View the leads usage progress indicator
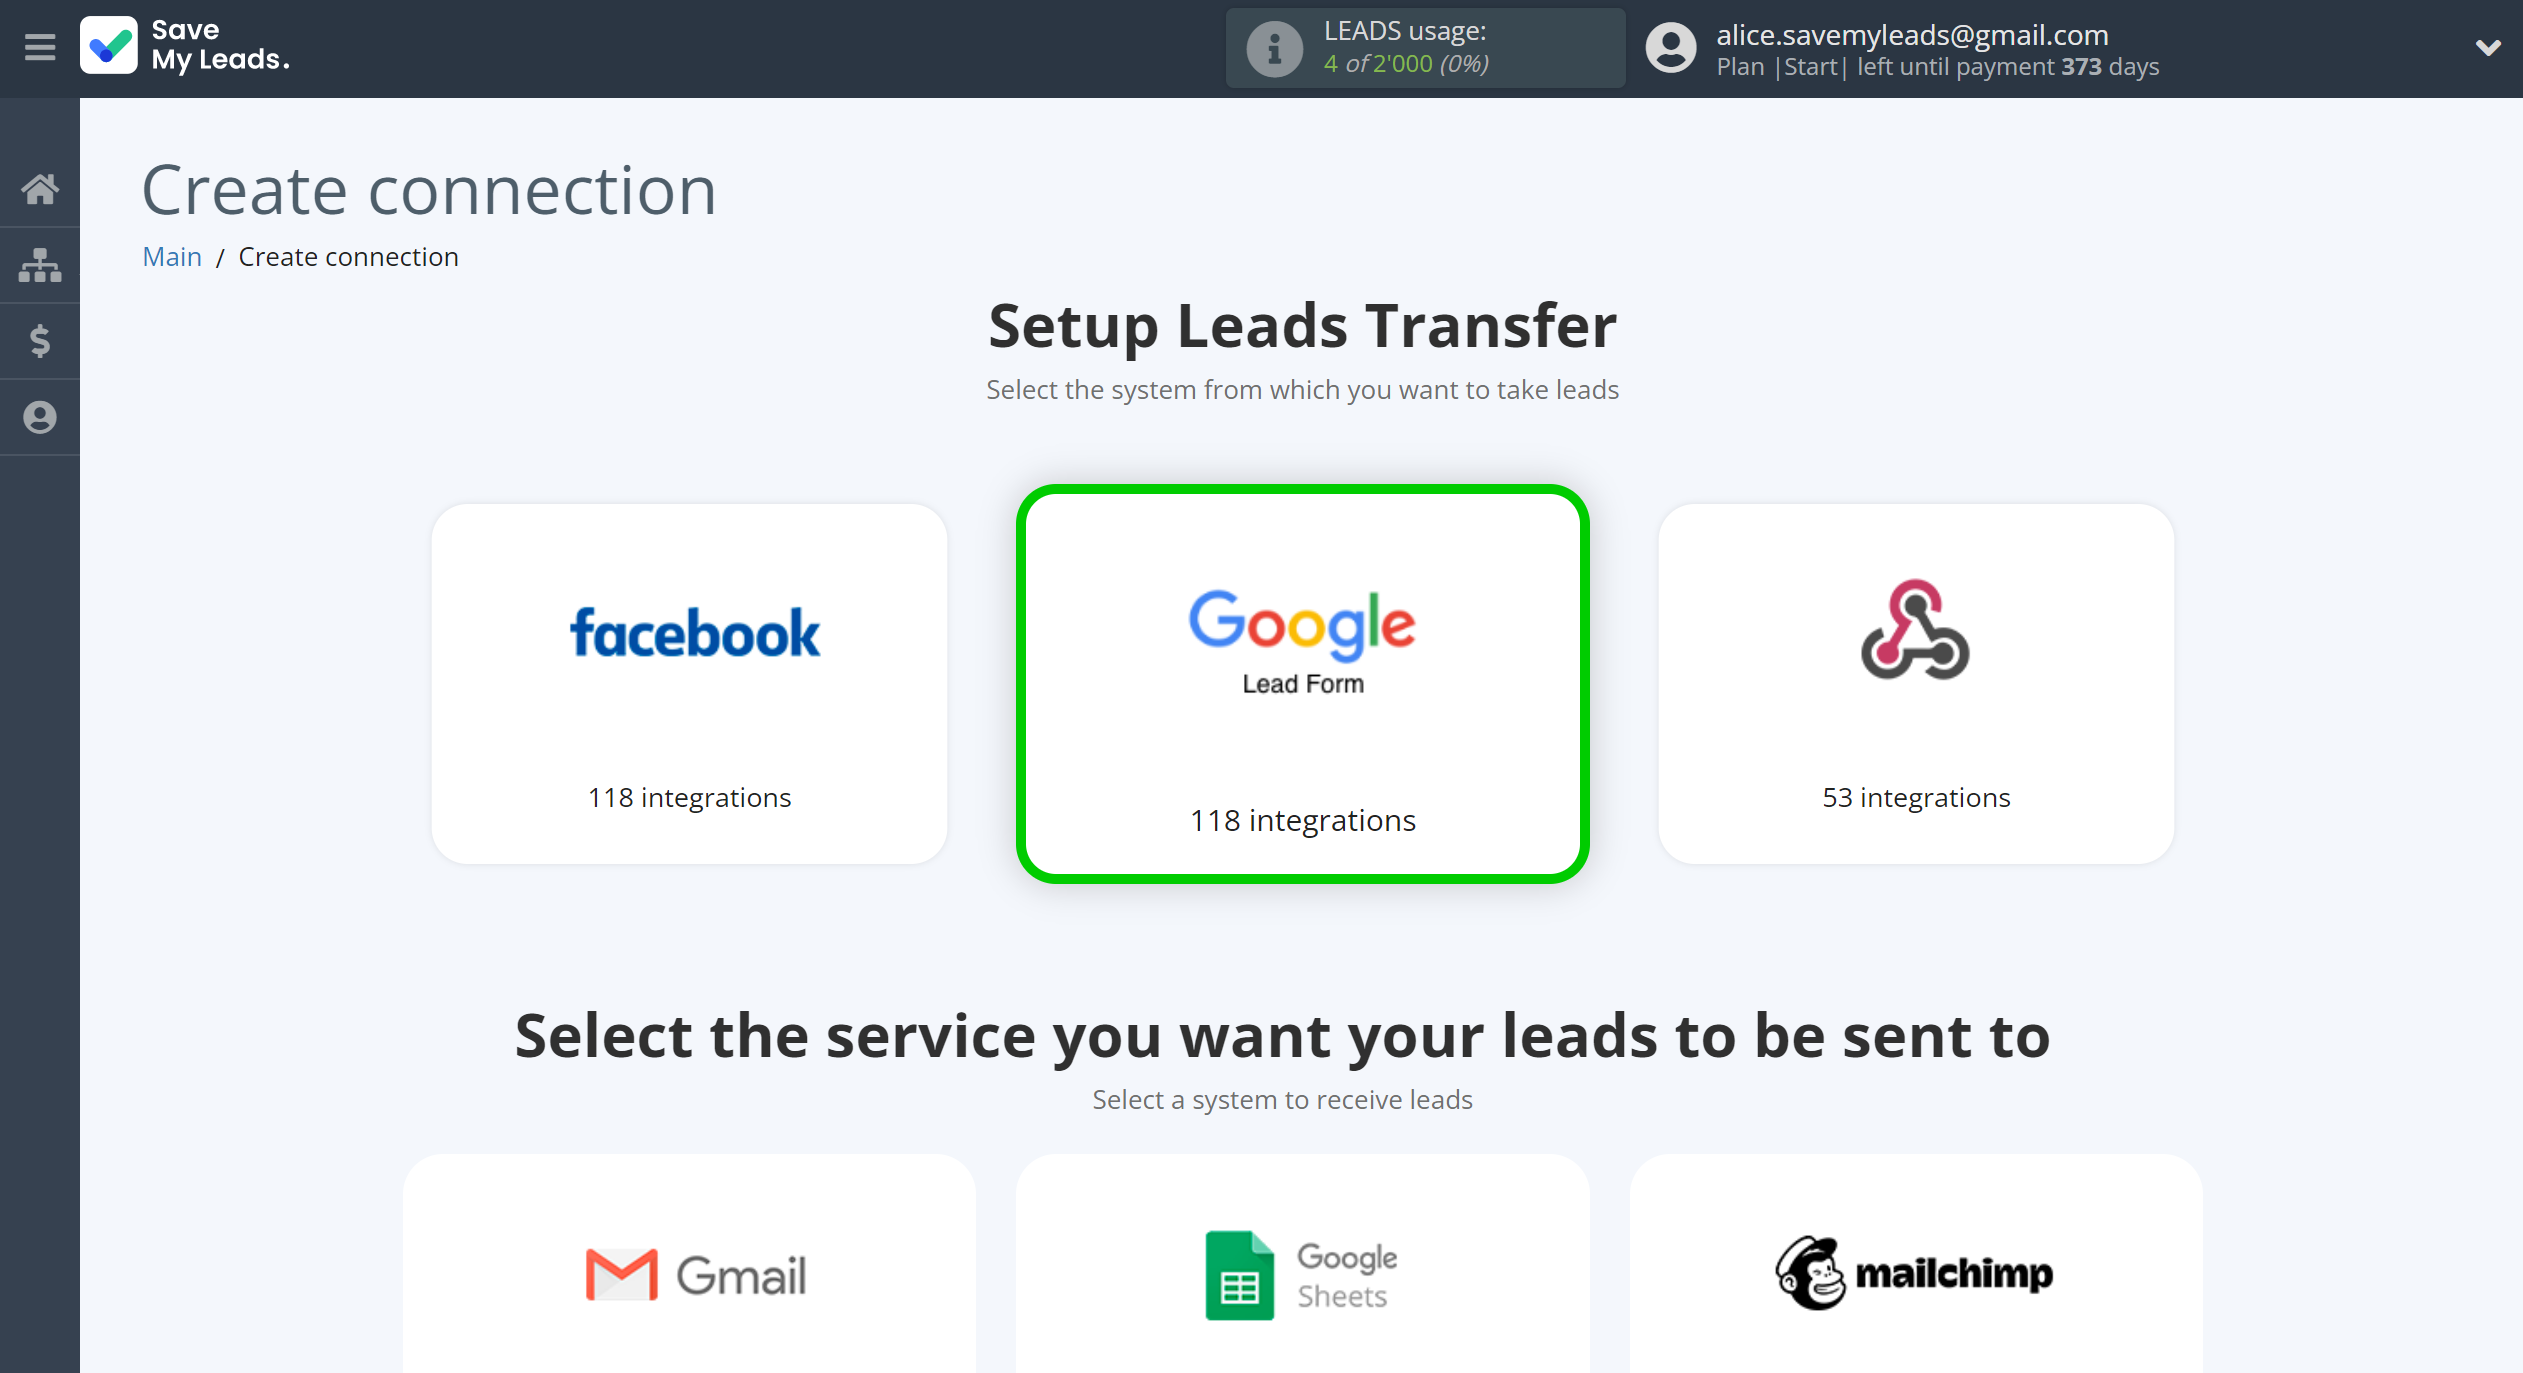The image size is (2523, 1373). pos(1418,47)
